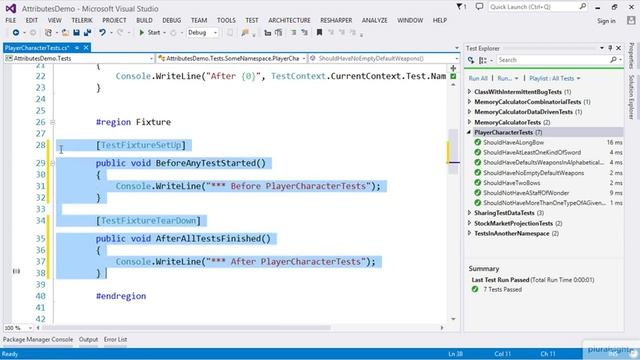Switch to the Output tab
Image resolution: width=640 pixels, height=360 pixels.
click(x=88, y=340)
